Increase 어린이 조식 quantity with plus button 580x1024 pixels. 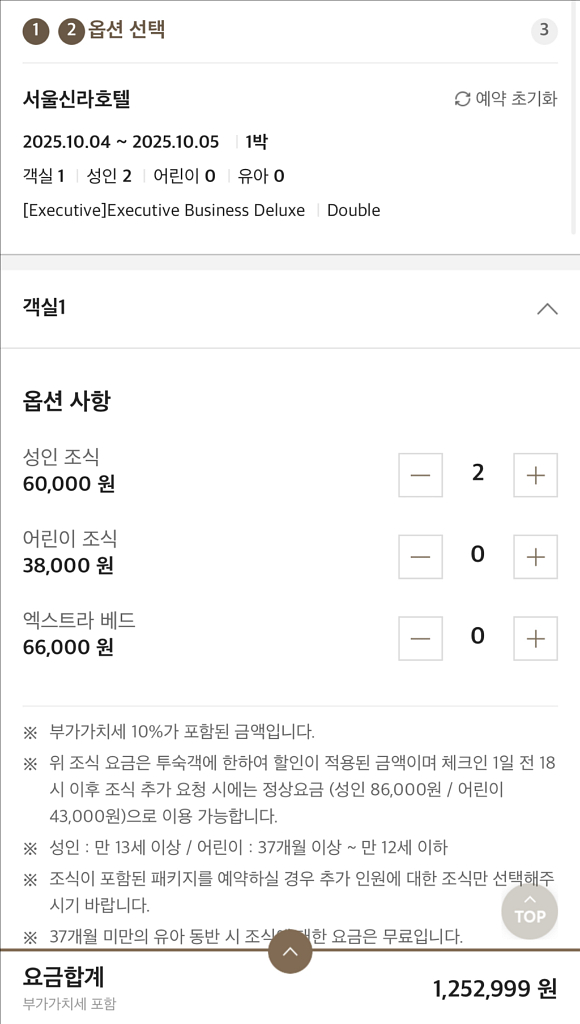[x=535, y=556]
